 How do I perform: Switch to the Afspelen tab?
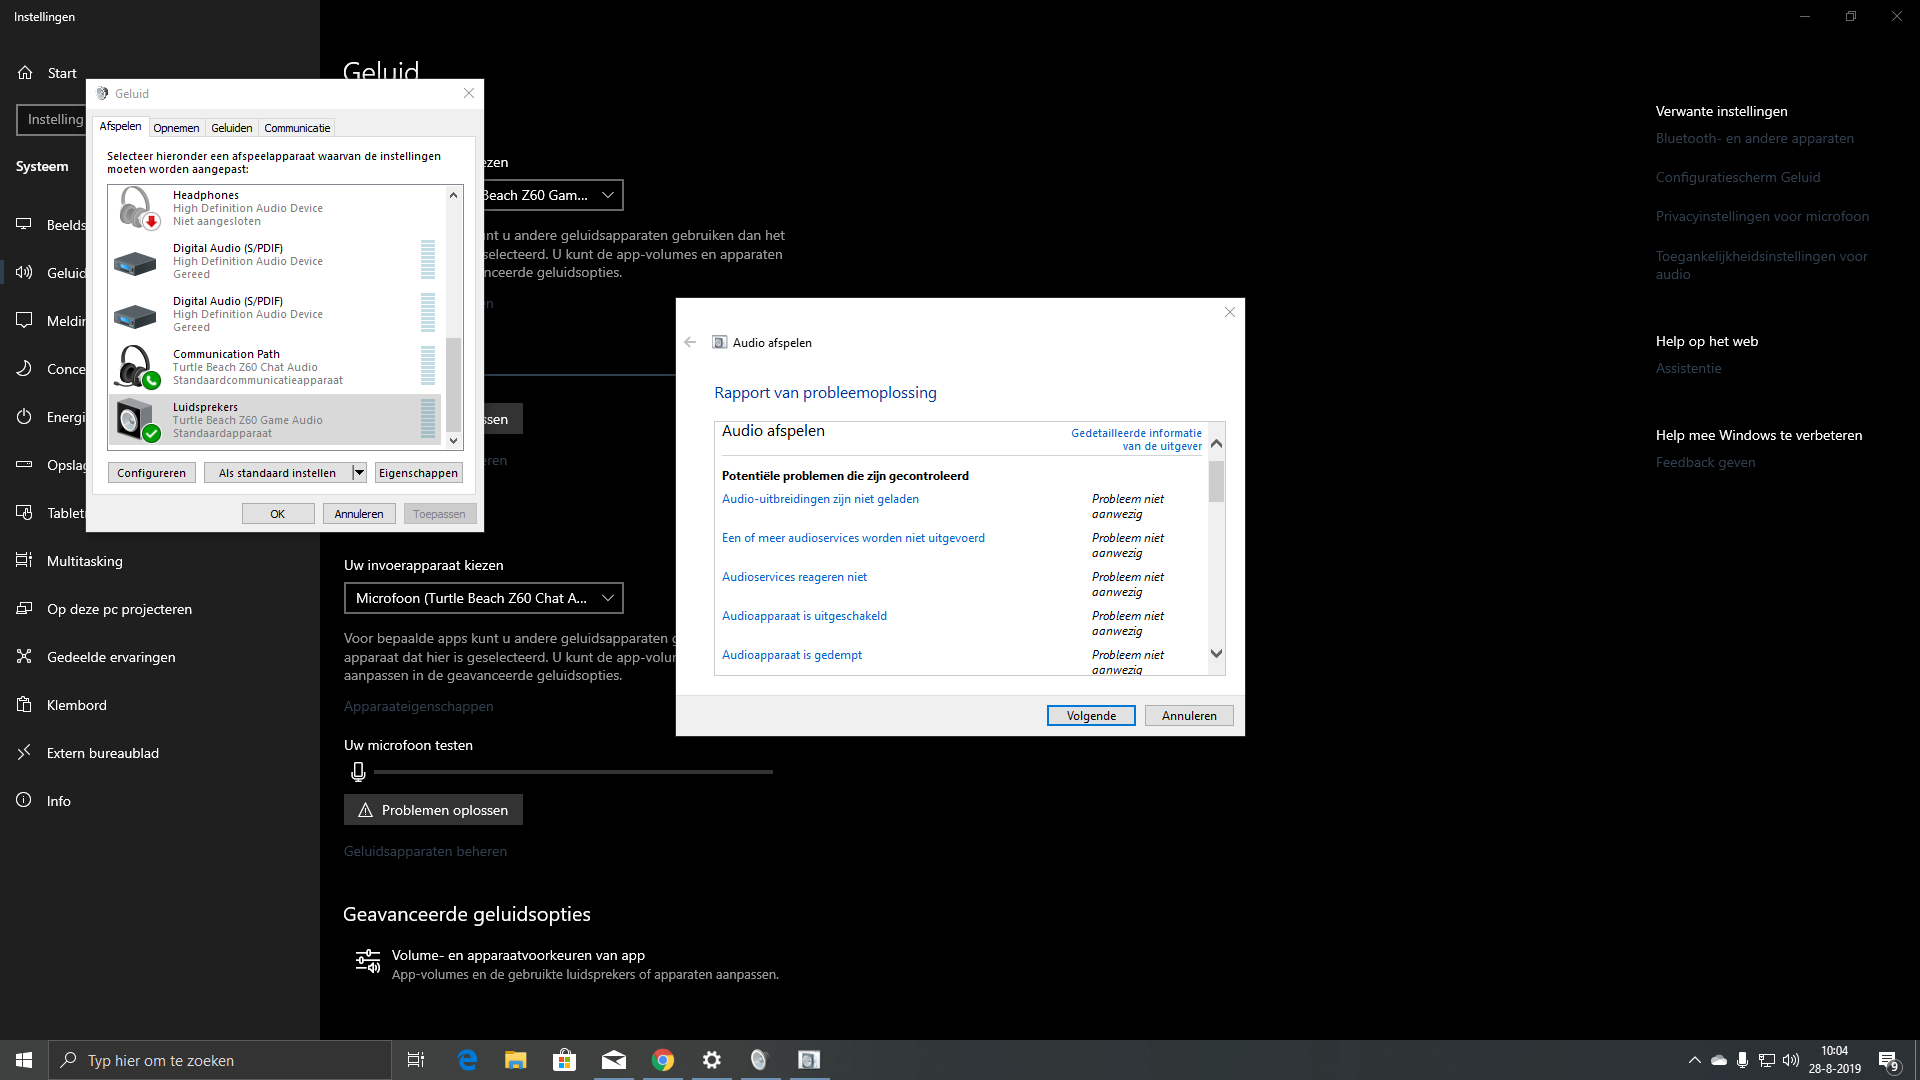click(x=120, y=126)
